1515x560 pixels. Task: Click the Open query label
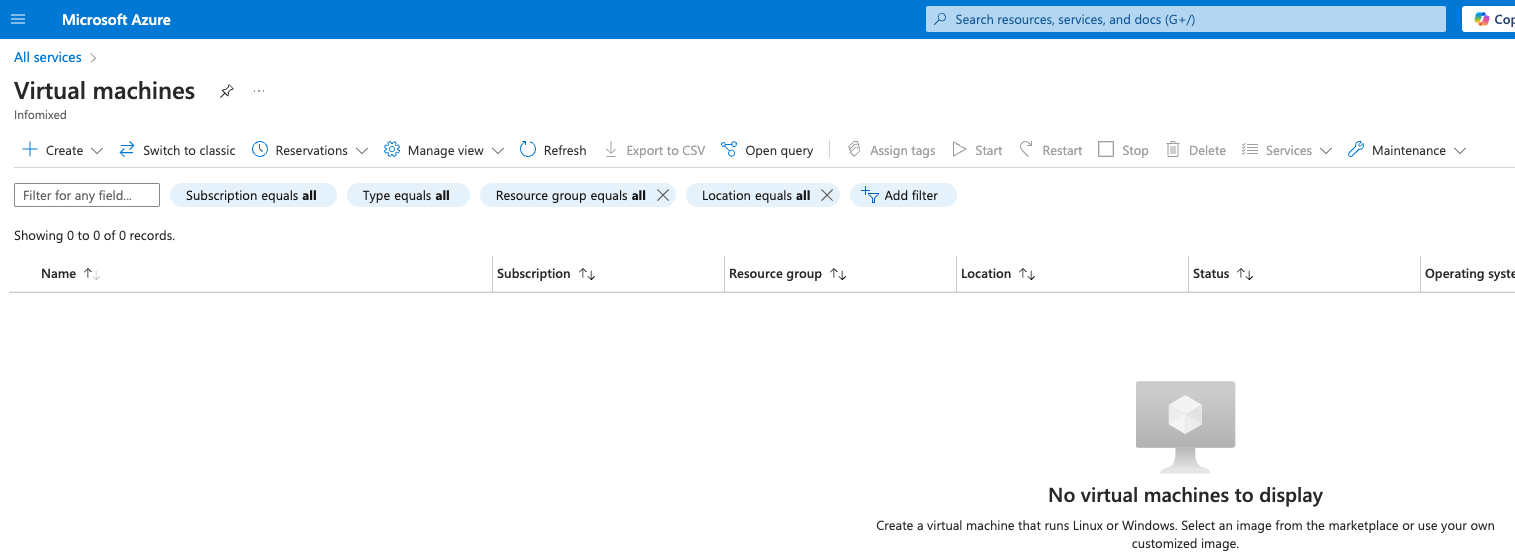779,150
